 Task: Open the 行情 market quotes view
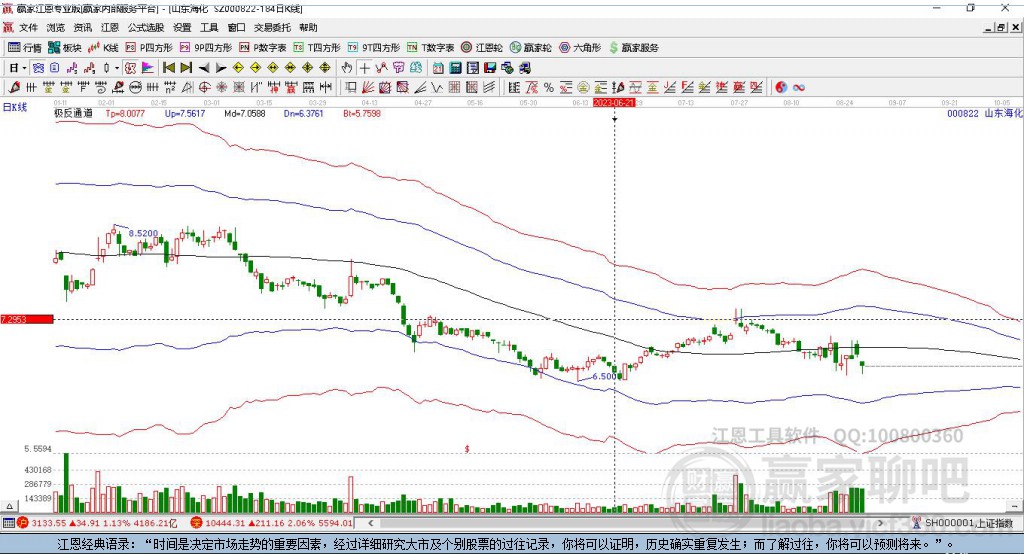tap(25, 48)
